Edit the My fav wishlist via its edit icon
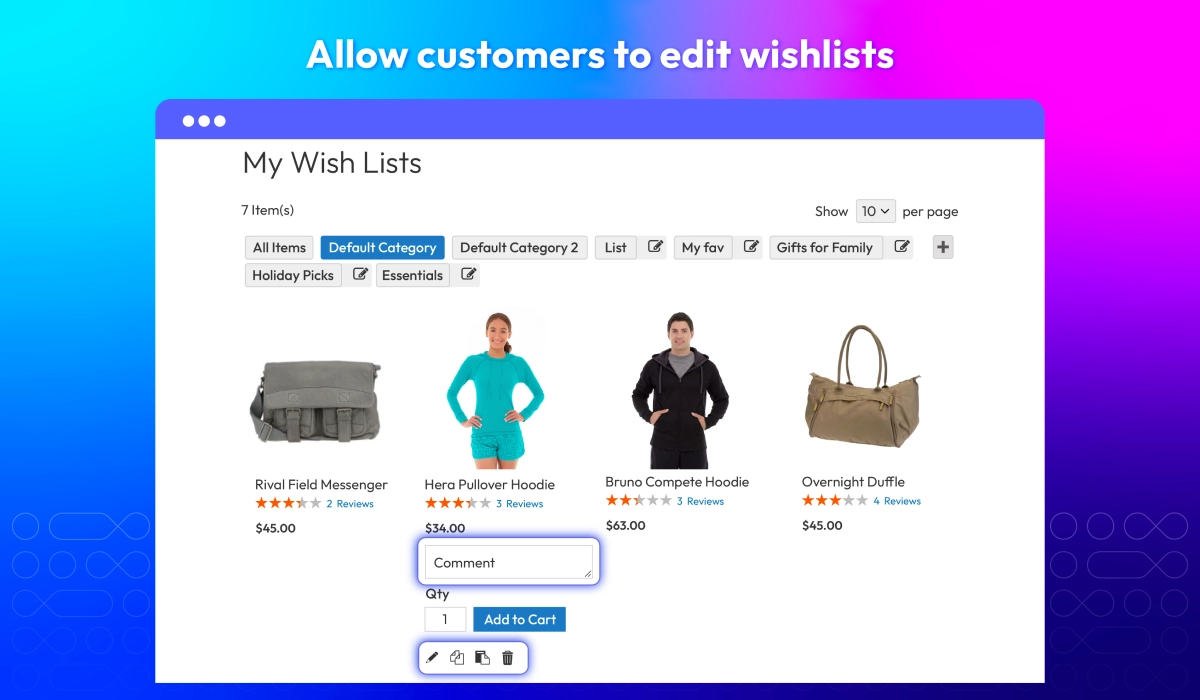 point(752,247)
